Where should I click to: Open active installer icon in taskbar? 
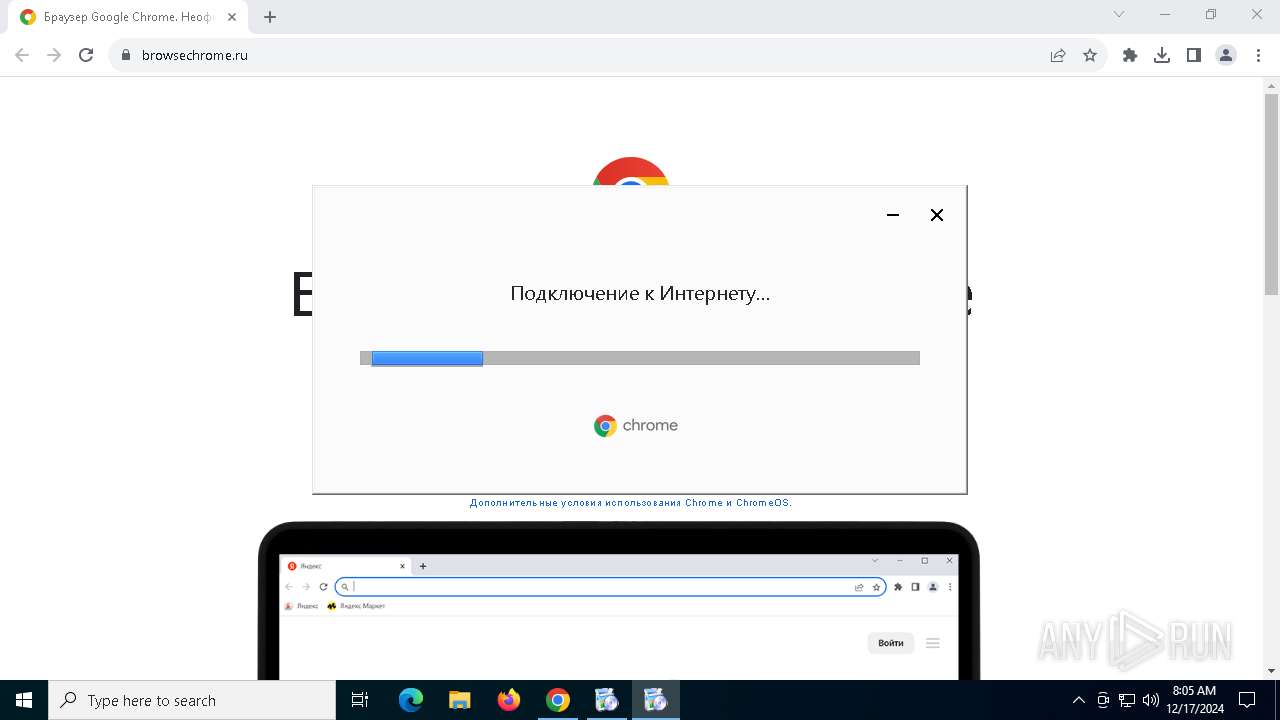[x=656, y=700]
